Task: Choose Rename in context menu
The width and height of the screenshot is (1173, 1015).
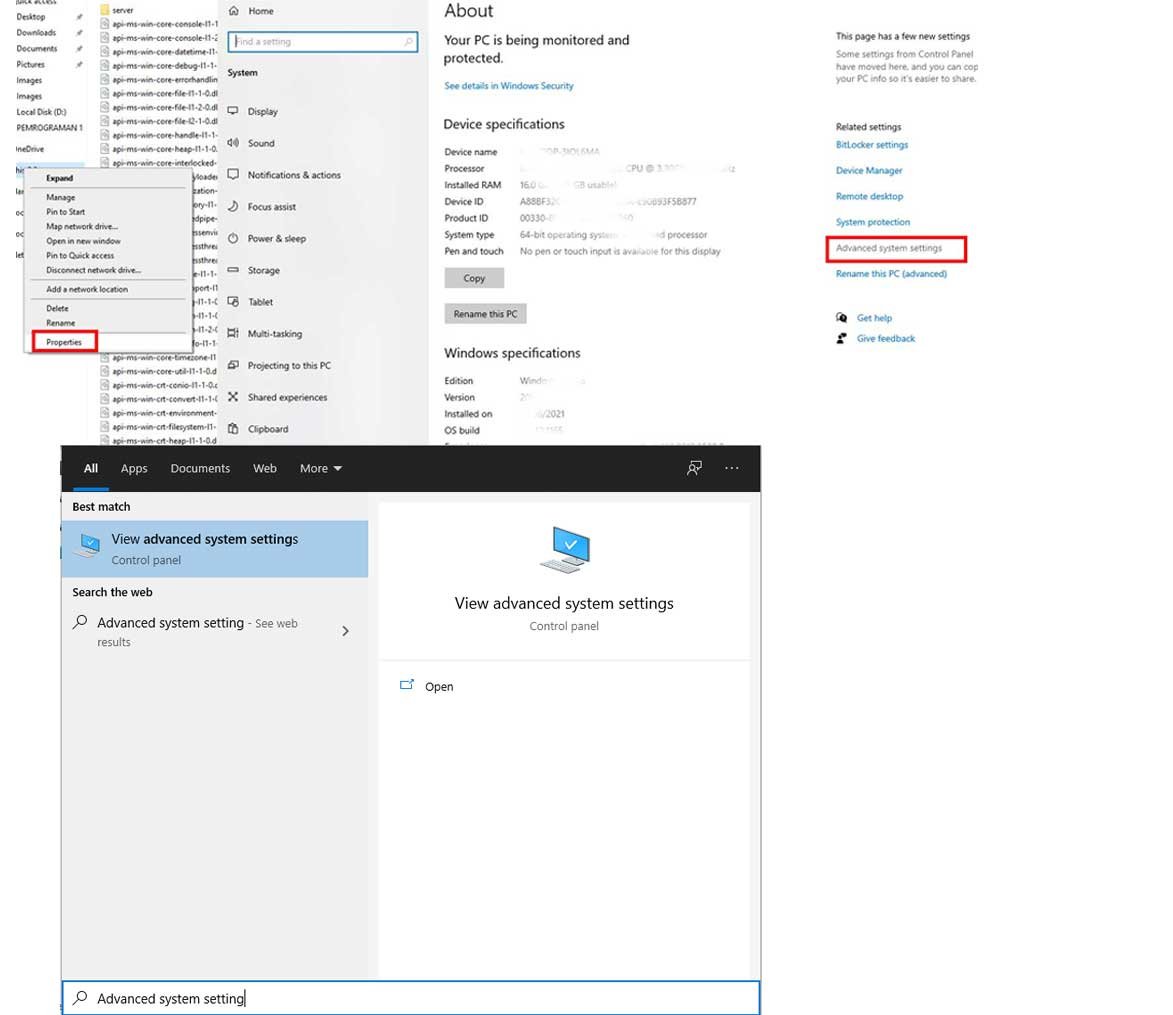Action: 61,323
